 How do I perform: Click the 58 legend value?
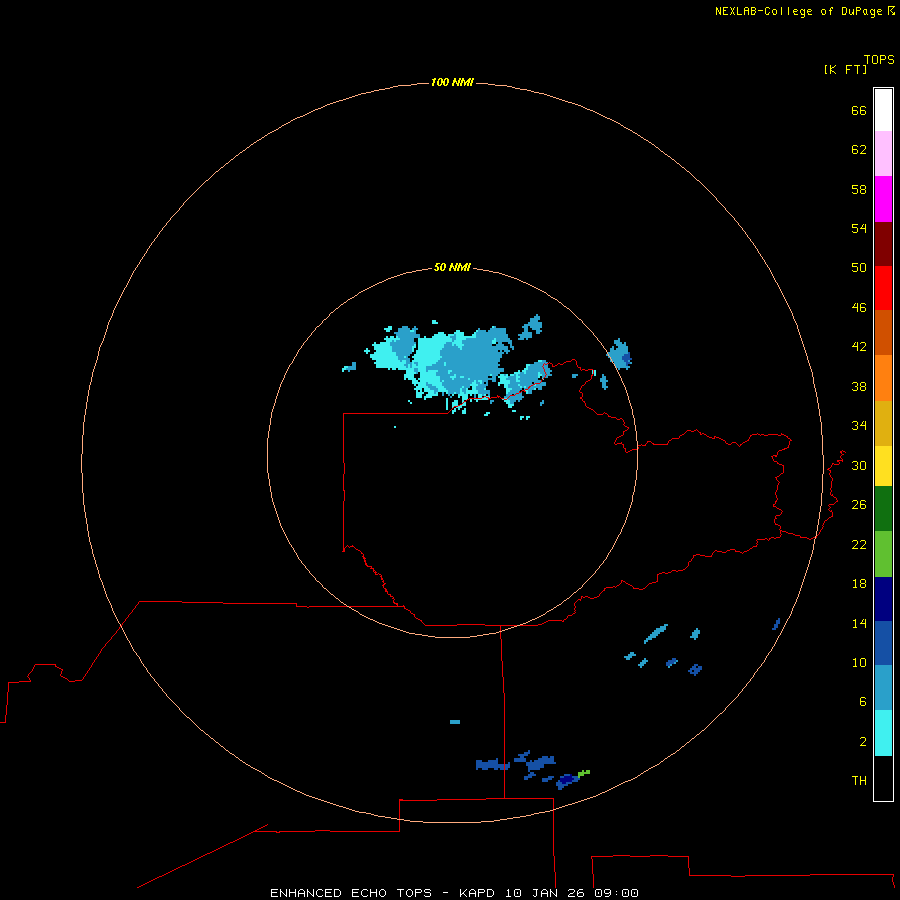click(859, 189)
